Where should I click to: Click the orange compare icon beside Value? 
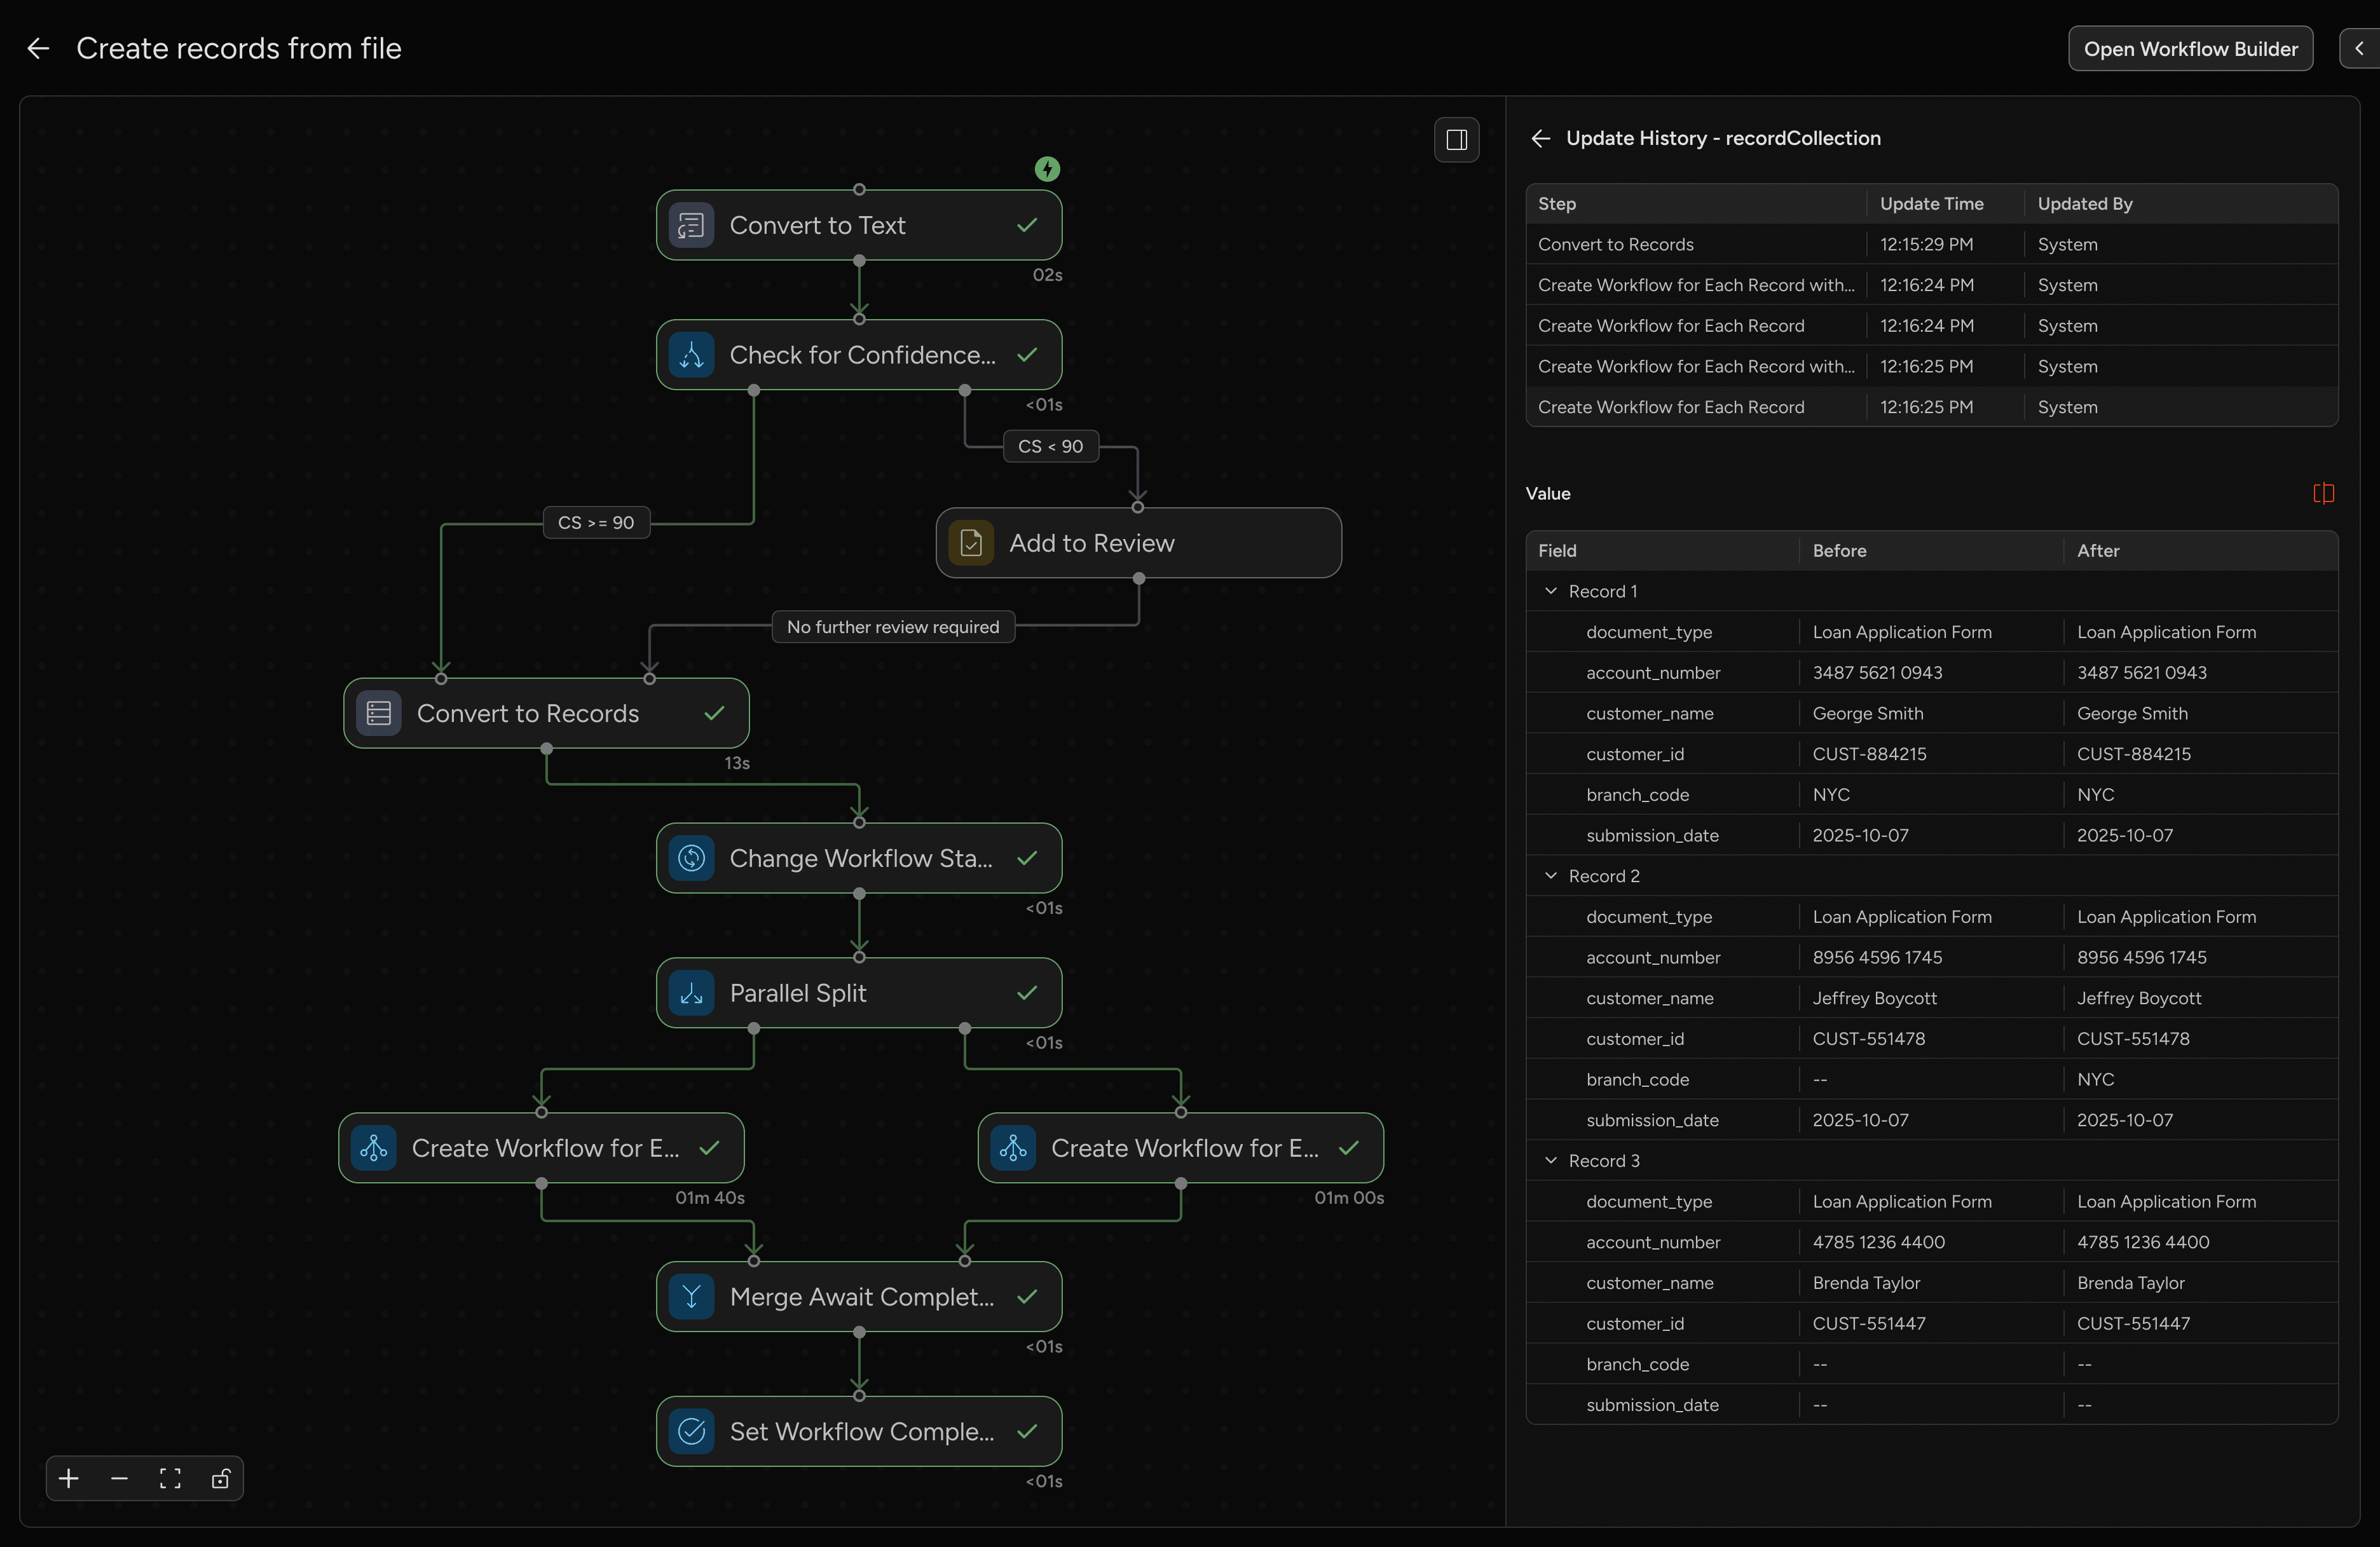click(x=2324, y=493)
